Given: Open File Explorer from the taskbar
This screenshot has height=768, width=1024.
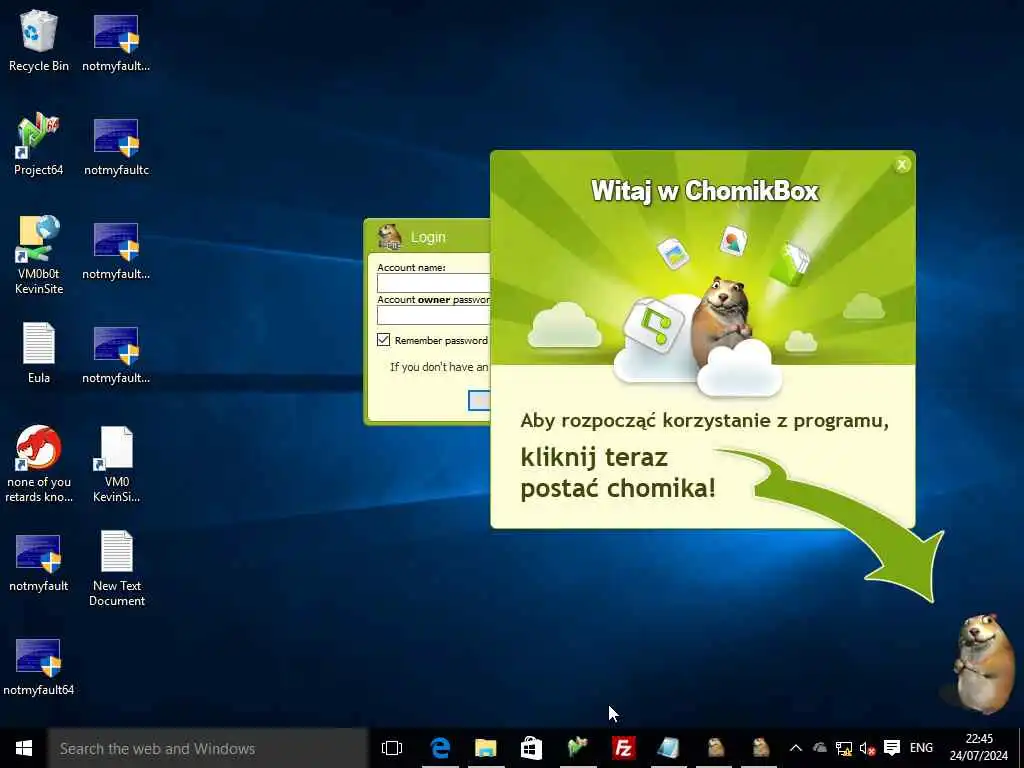Looking at the screenshot, I should [x=485, y=748].
